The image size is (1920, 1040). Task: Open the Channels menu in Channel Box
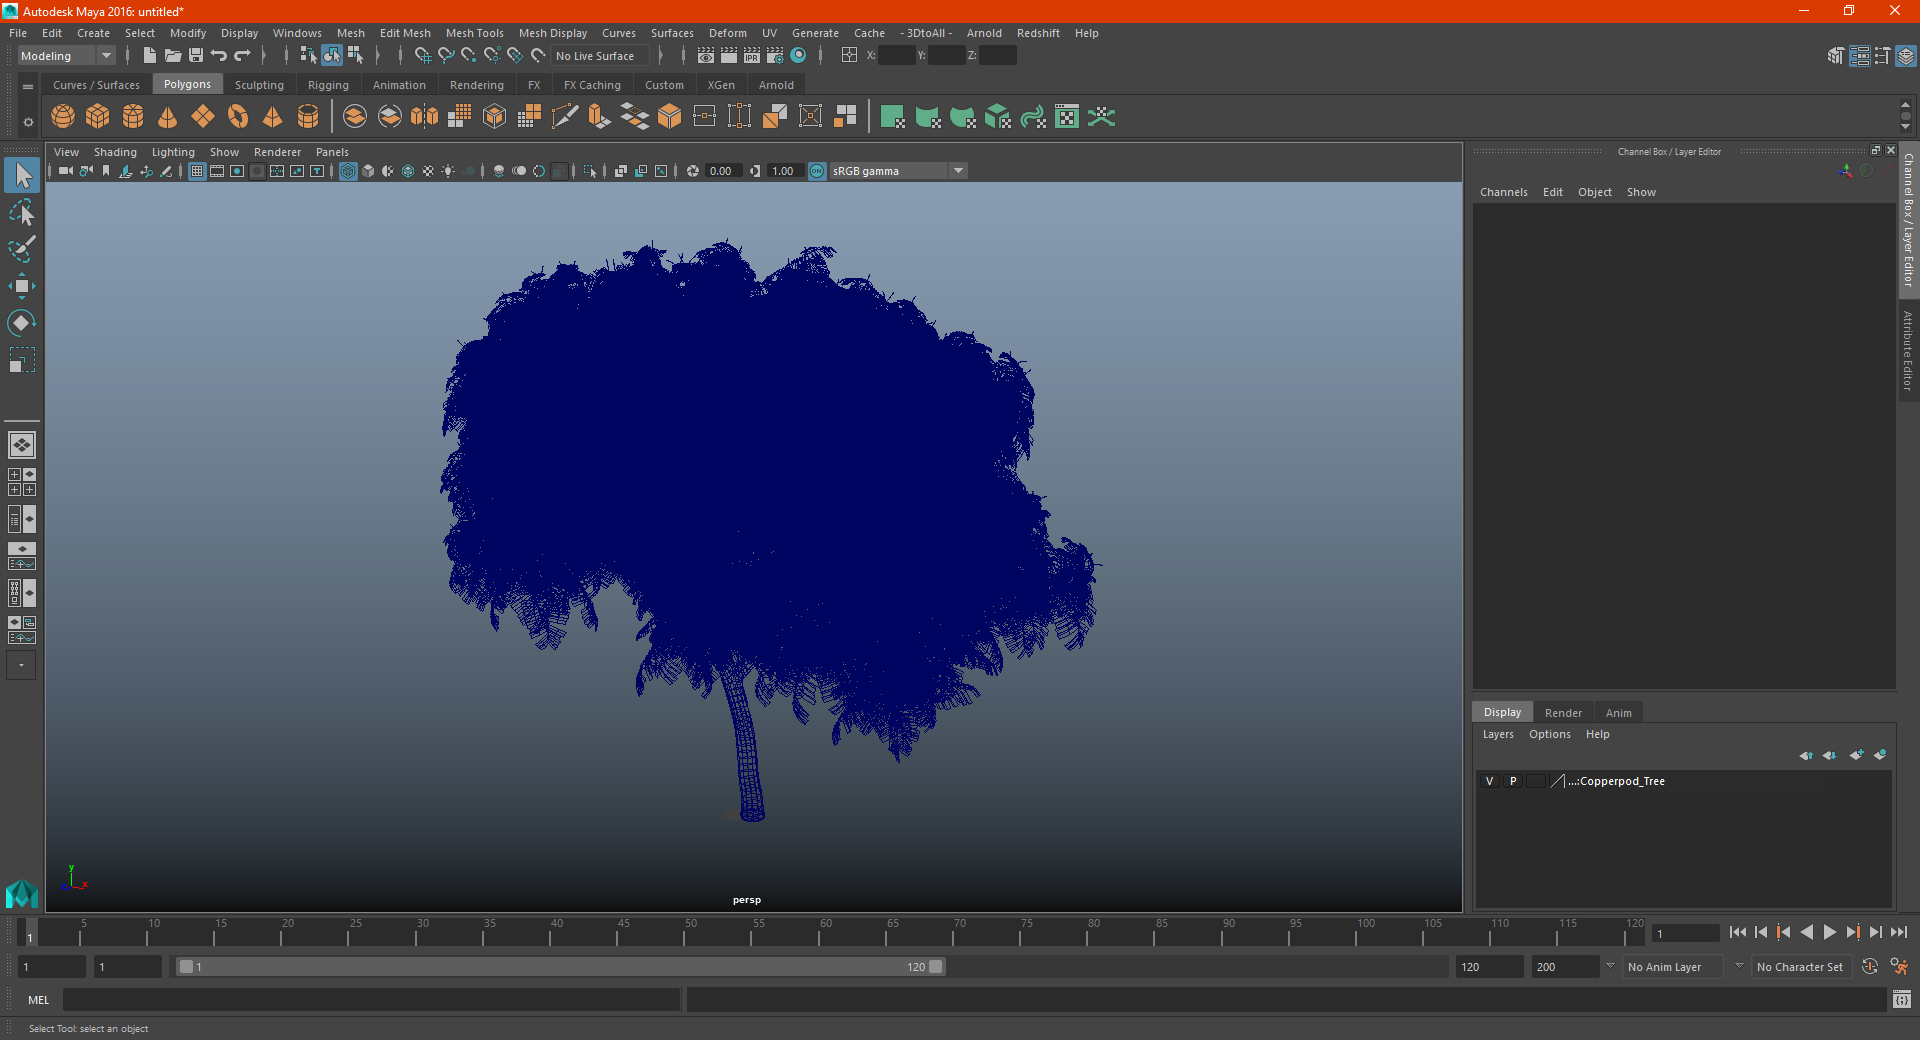click(x=1504, y=192)
